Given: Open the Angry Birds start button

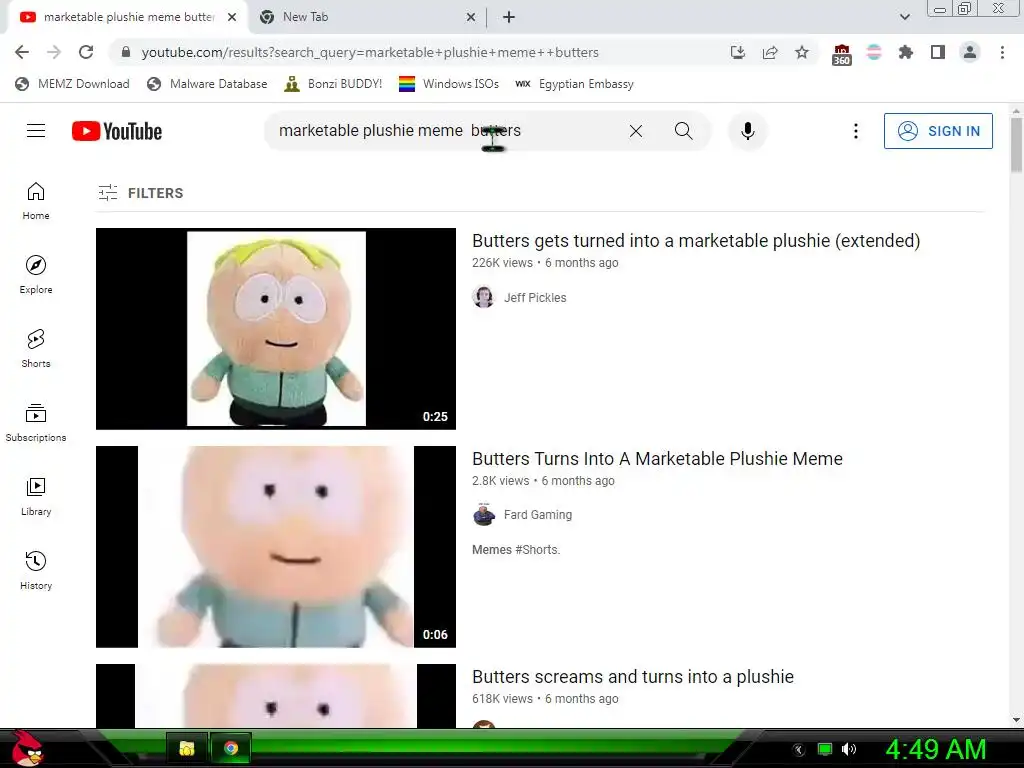Looking at the screenshot, I should click(27, 748).
